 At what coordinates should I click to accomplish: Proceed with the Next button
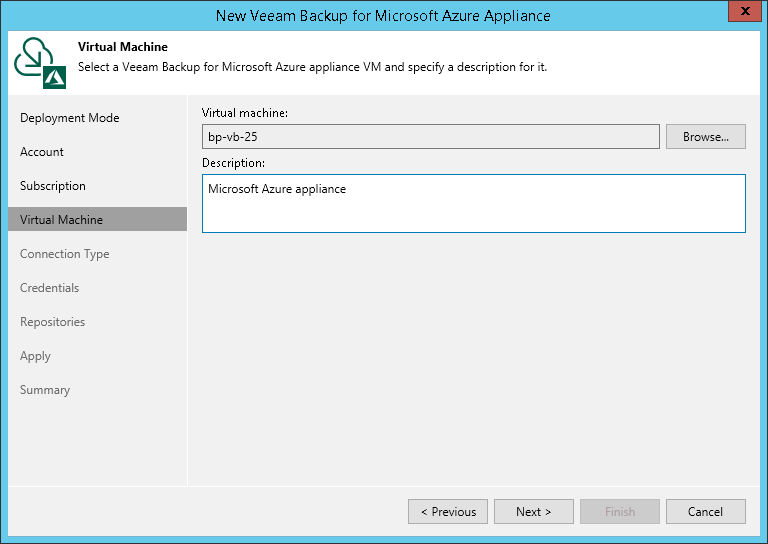(x=533, y=512)
